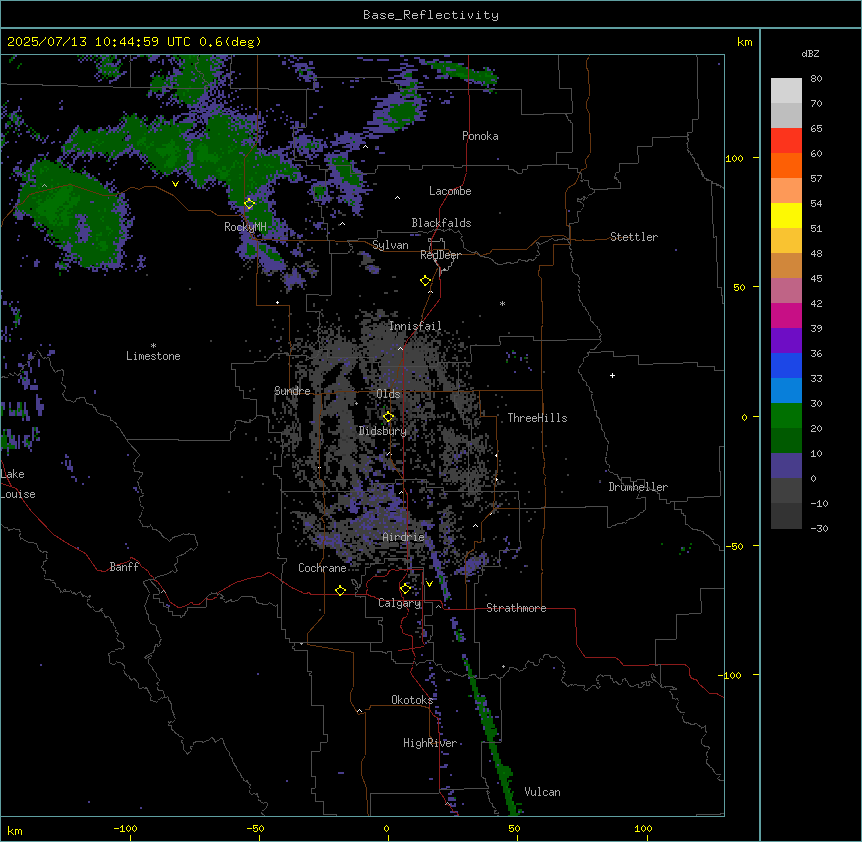Click the Banff town label
Screen dimensions: 862x842
tap(124, 567)
